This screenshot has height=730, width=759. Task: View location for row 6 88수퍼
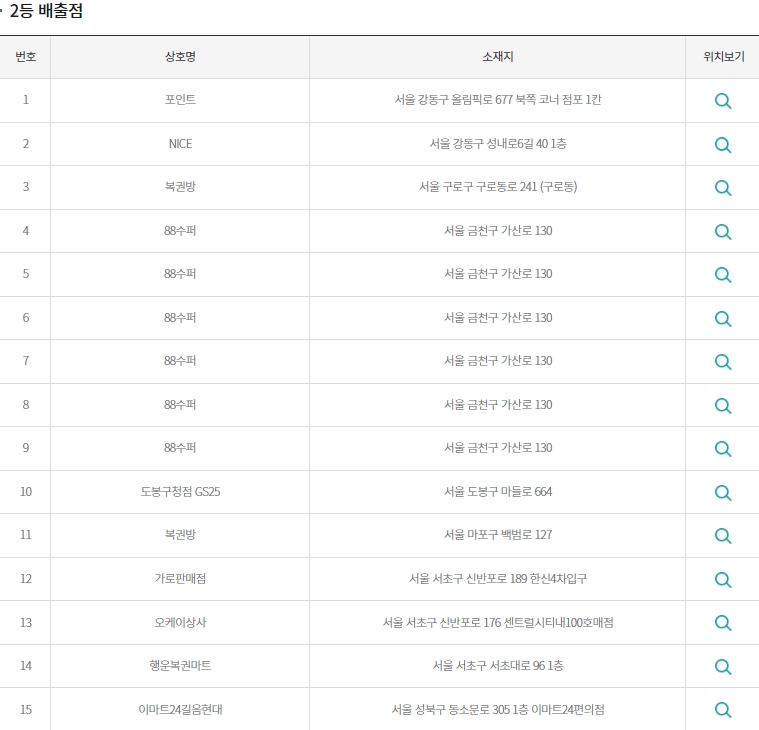click(723, 319)
